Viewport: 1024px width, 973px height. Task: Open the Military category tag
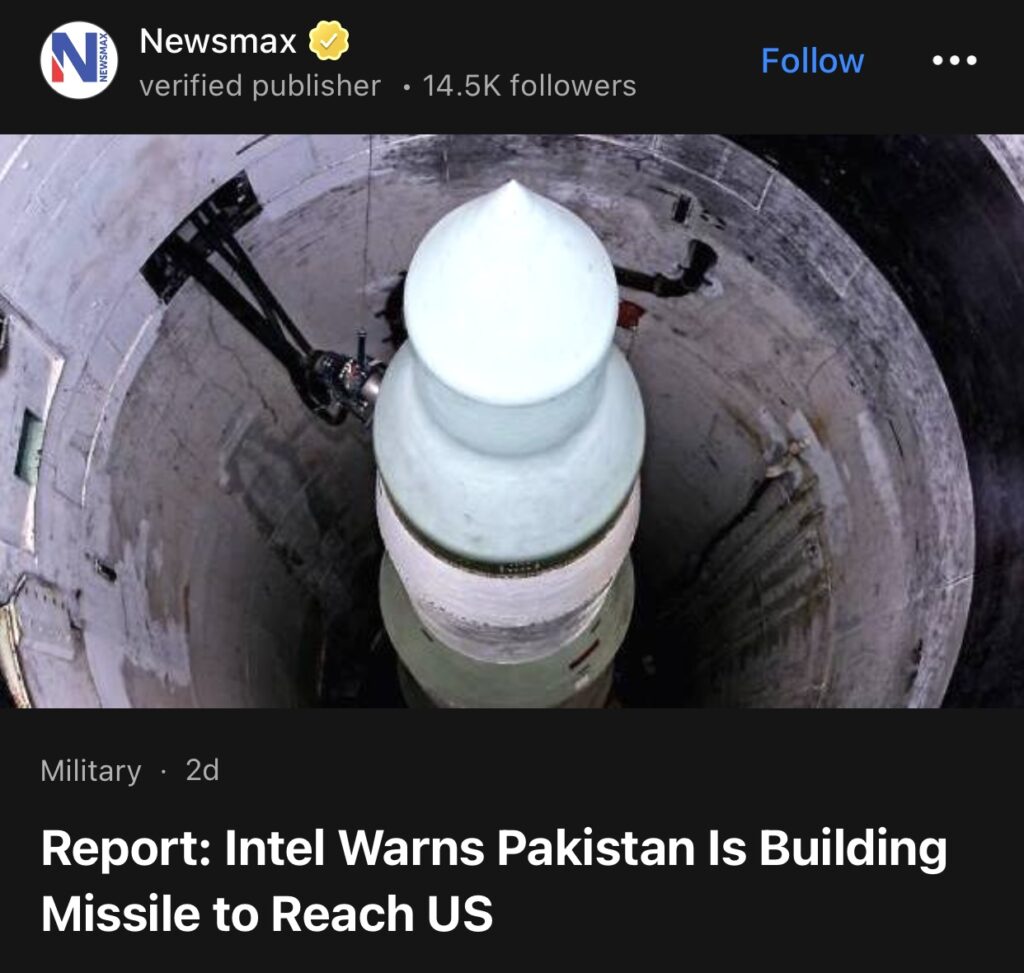(91, 771)
